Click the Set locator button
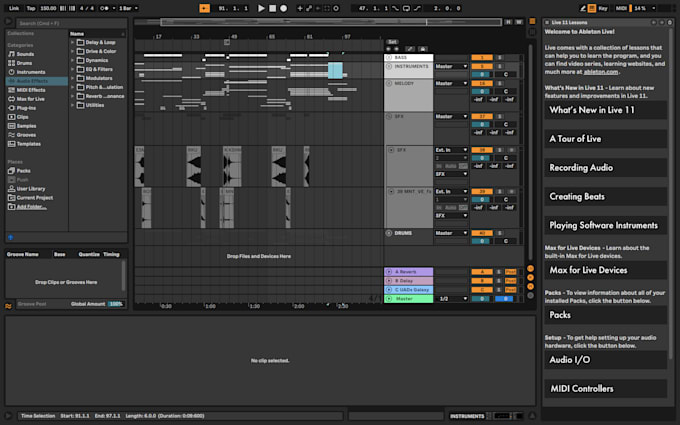Image resolution: width=680 pixels, height=425 pixels. point(392,42)
